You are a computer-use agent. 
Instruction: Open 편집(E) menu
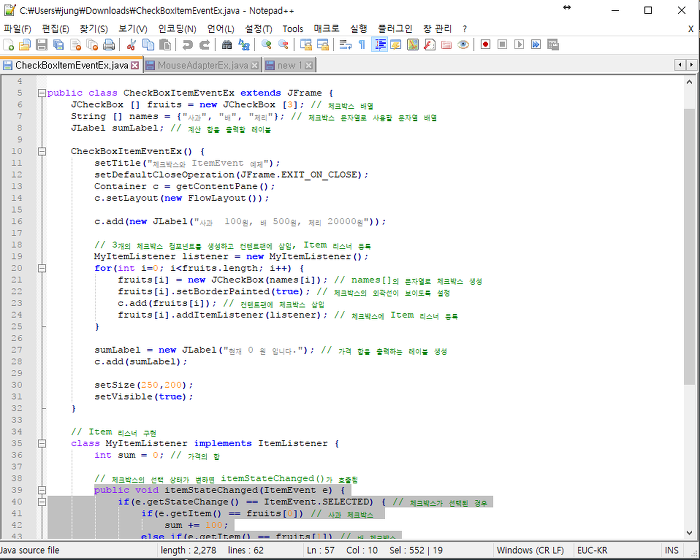pyautogui.click(x=55, y=29)
